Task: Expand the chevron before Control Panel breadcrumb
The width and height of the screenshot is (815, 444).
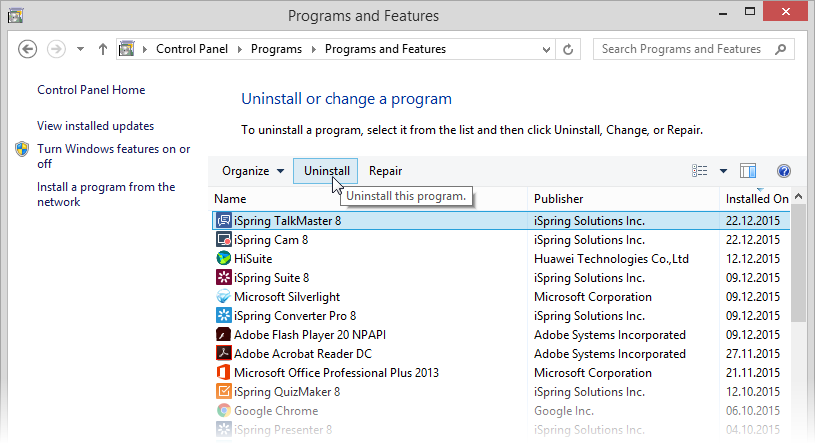Action: click(145, 49)
